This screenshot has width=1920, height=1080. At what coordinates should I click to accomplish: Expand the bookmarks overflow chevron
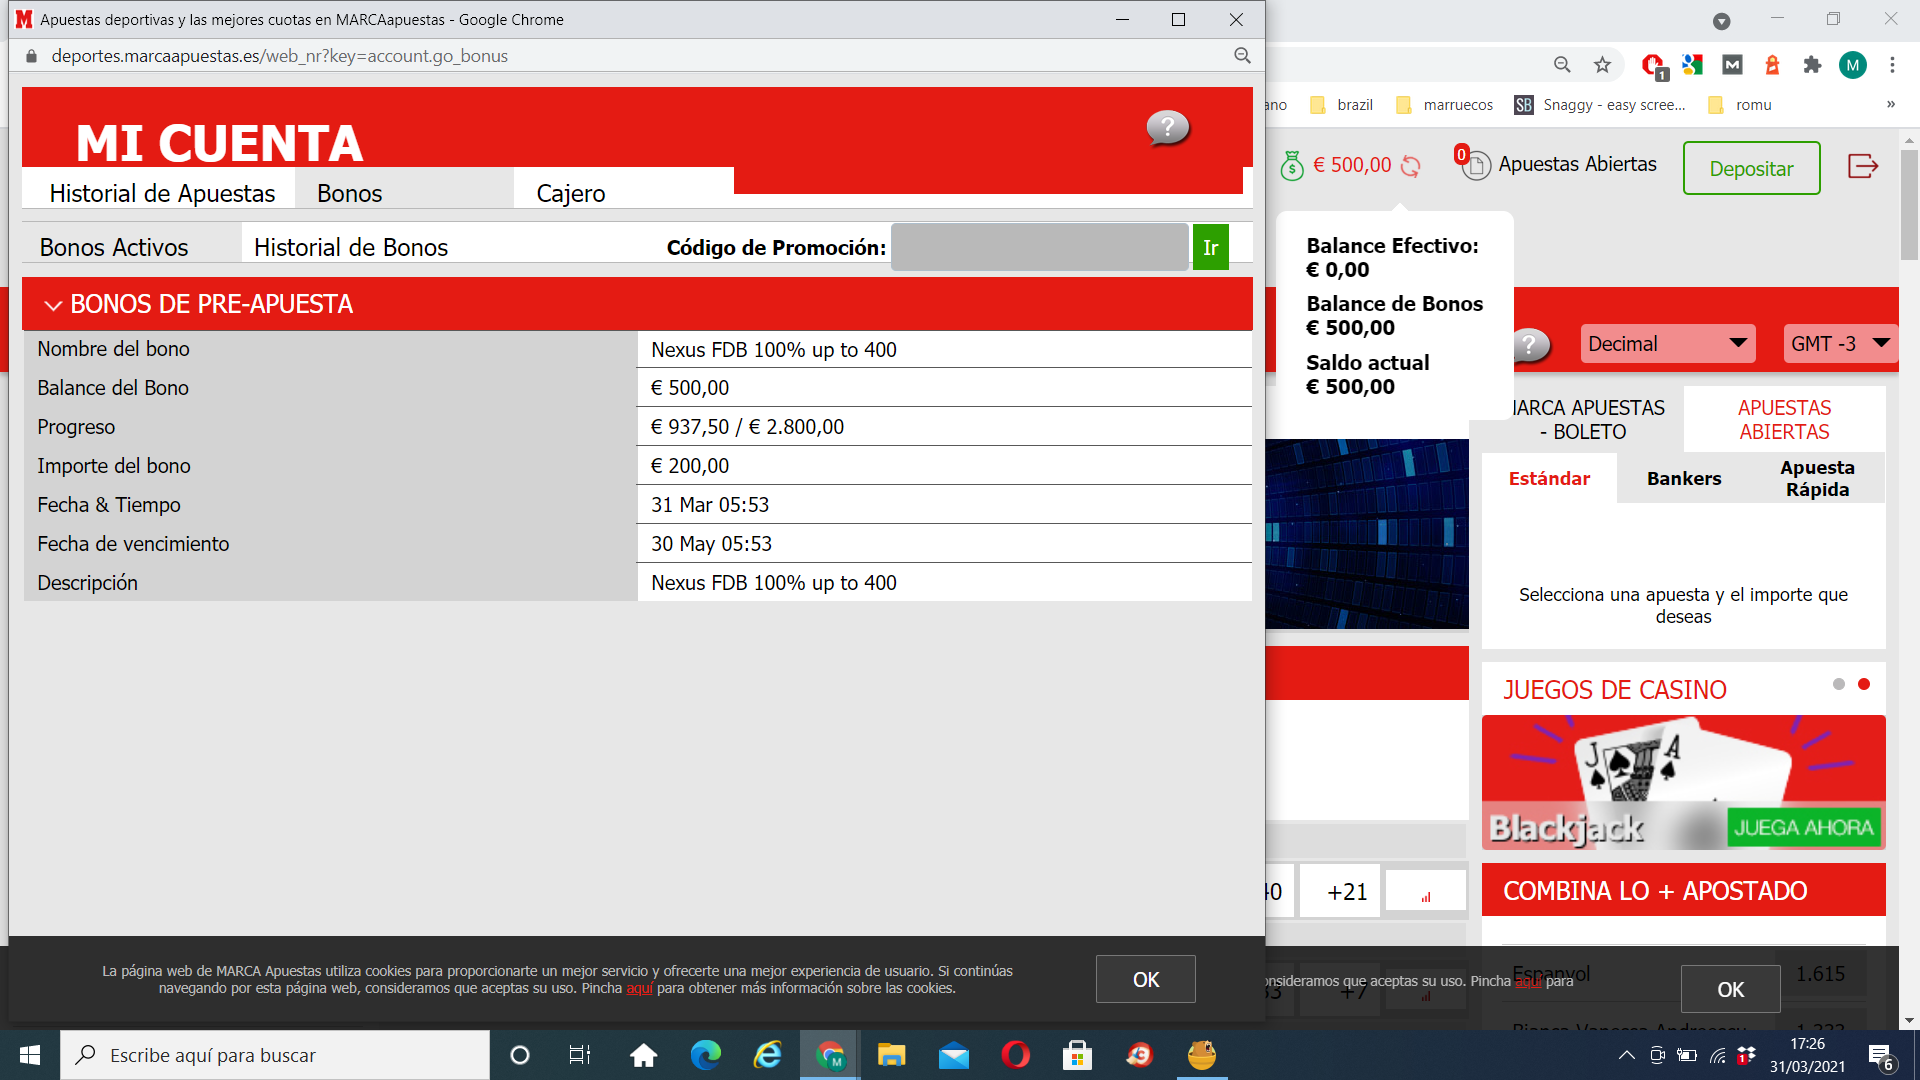pyautogui.click(x=1890, y=105)
